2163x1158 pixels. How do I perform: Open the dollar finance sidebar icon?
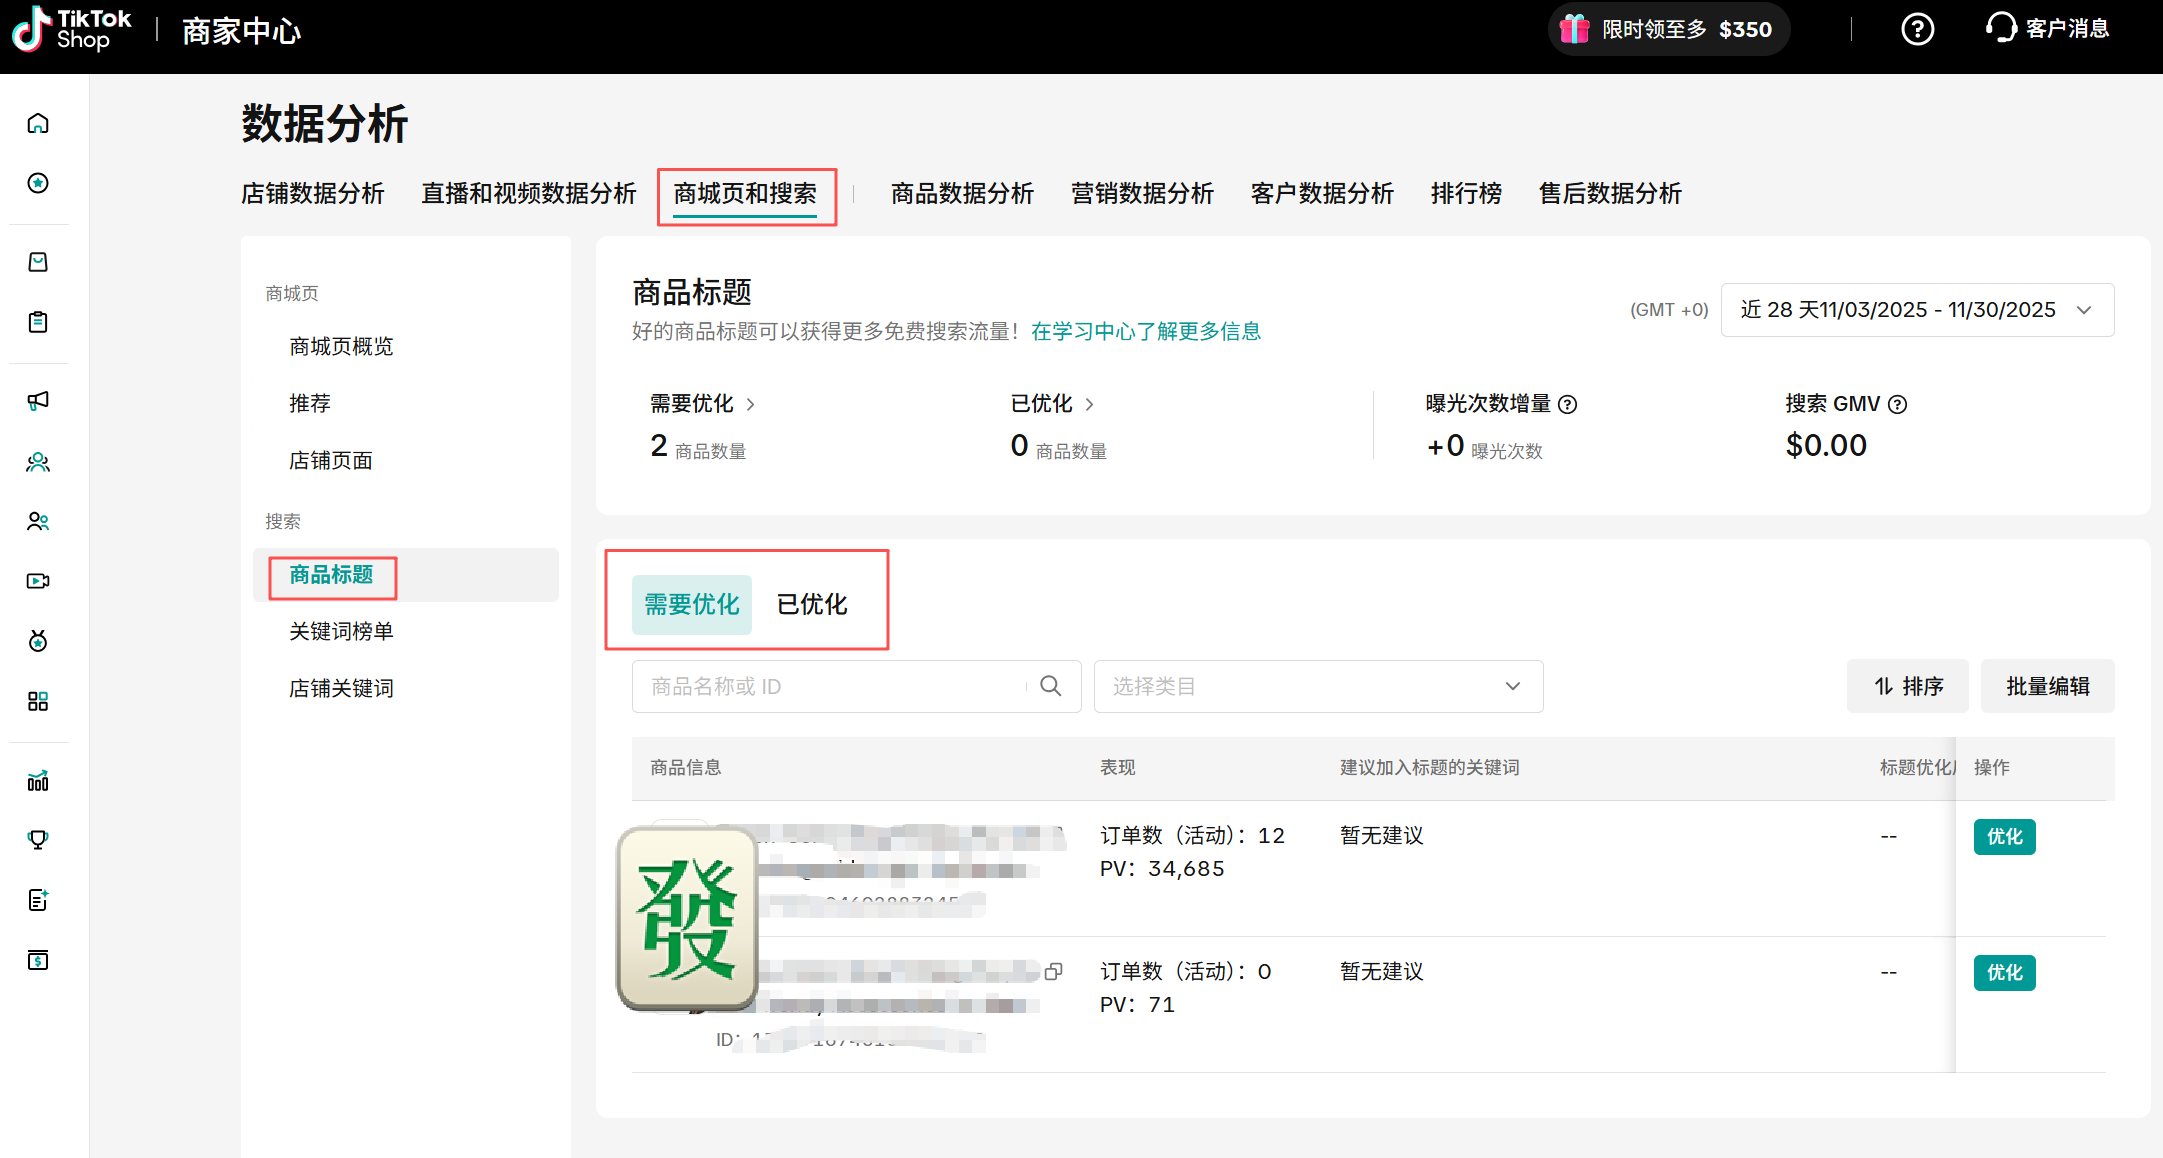click(x=38, y=960)
